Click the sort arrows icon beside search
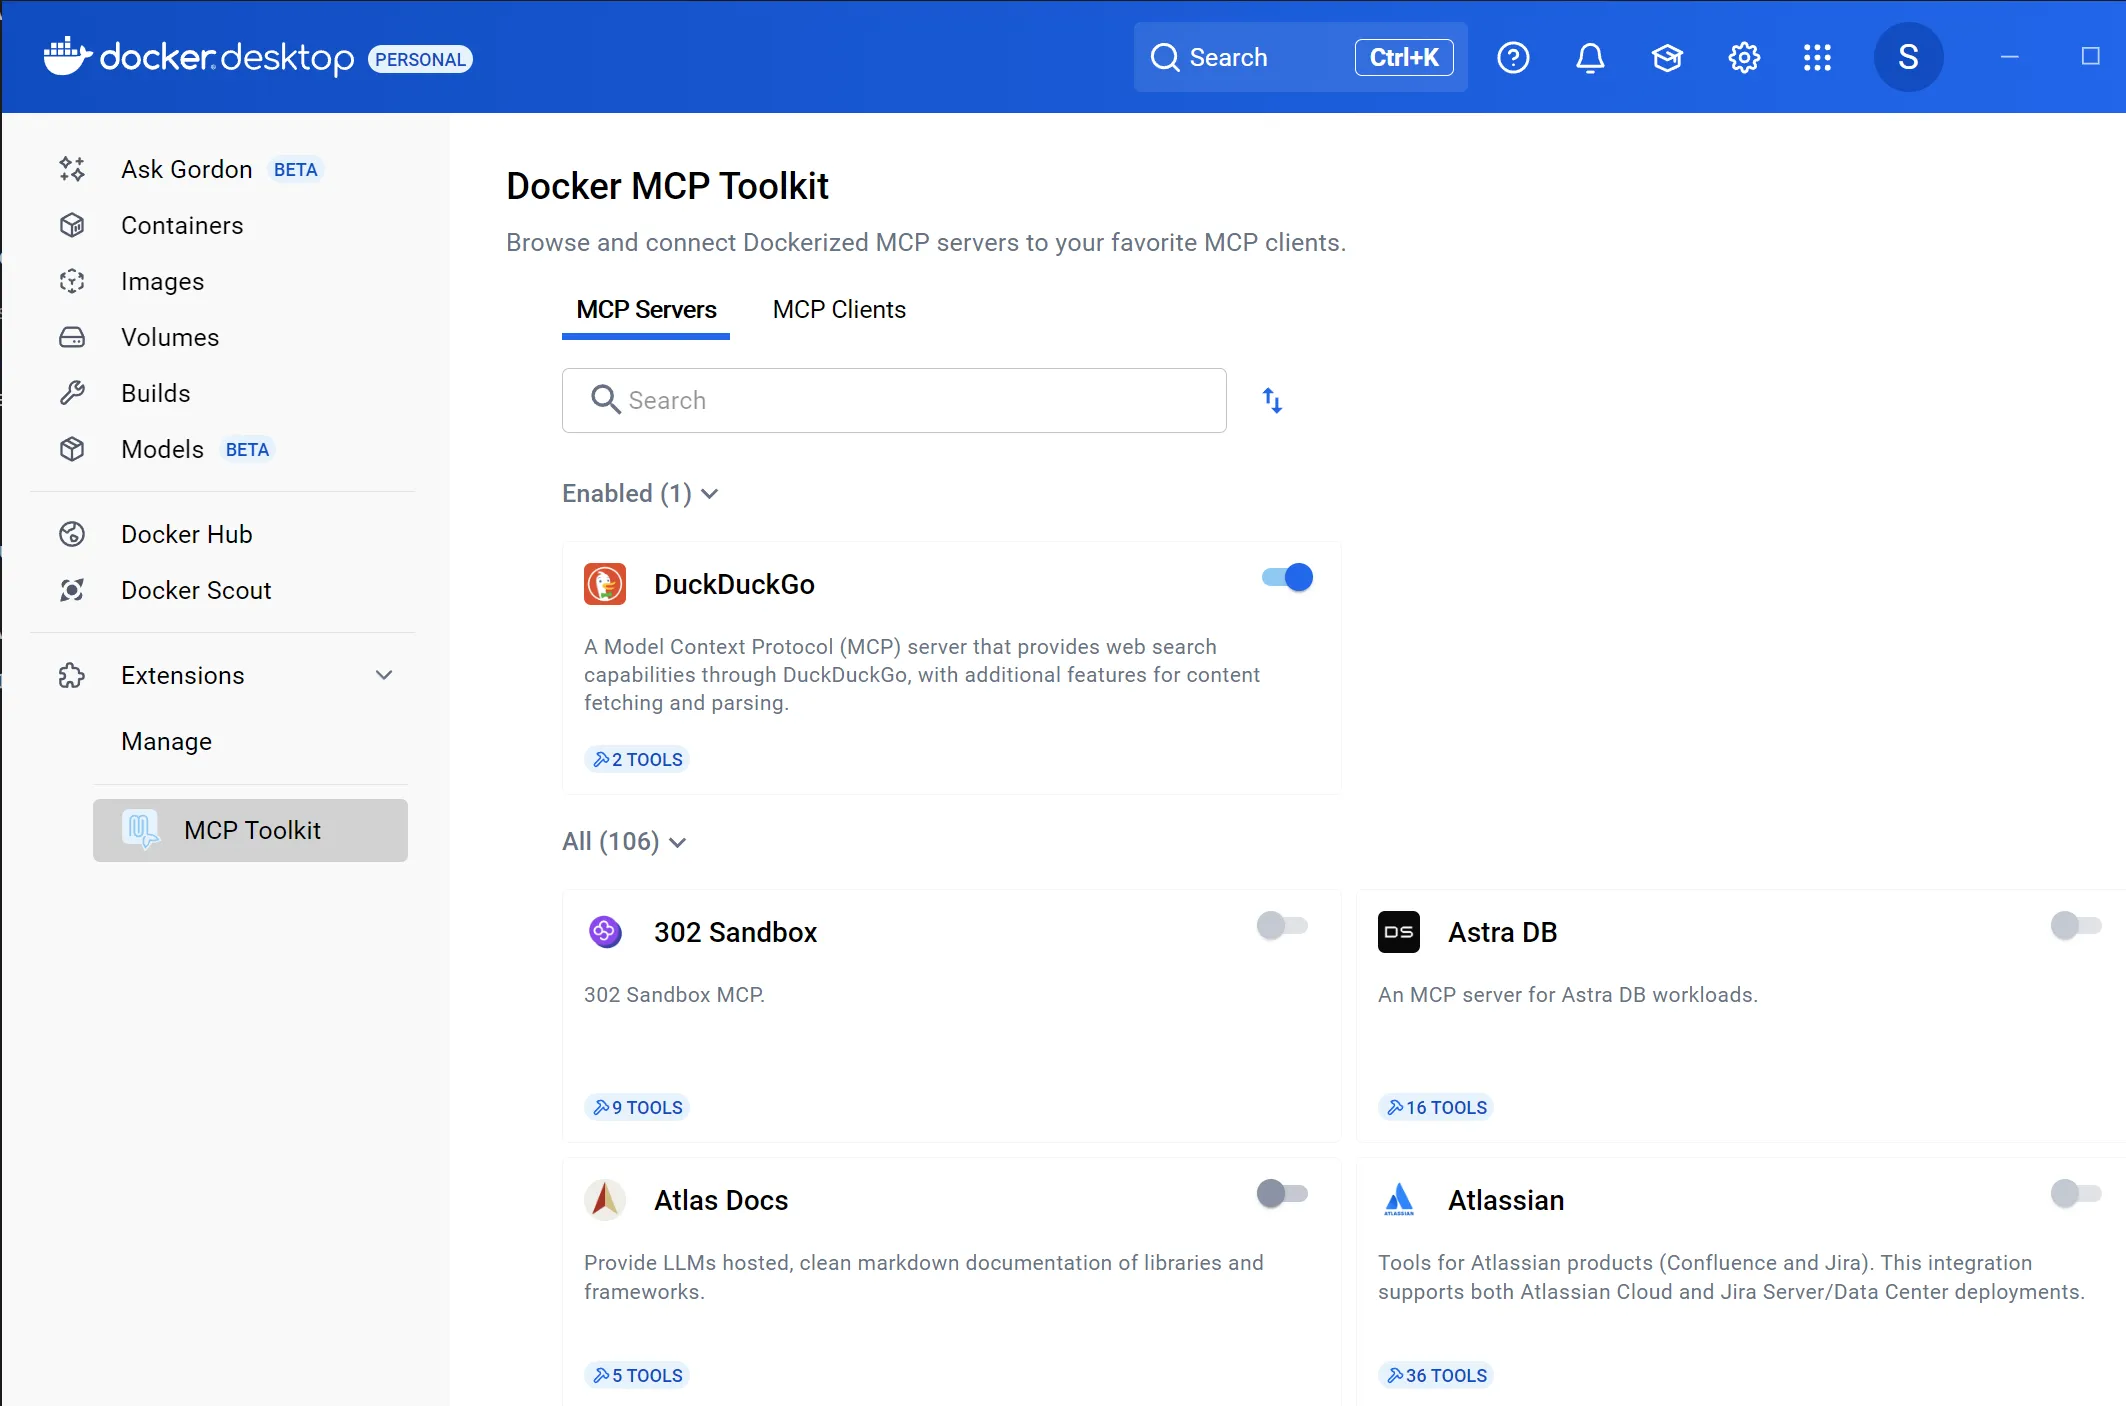This screenshot has height=1406, width=2126. [1272, 401]
